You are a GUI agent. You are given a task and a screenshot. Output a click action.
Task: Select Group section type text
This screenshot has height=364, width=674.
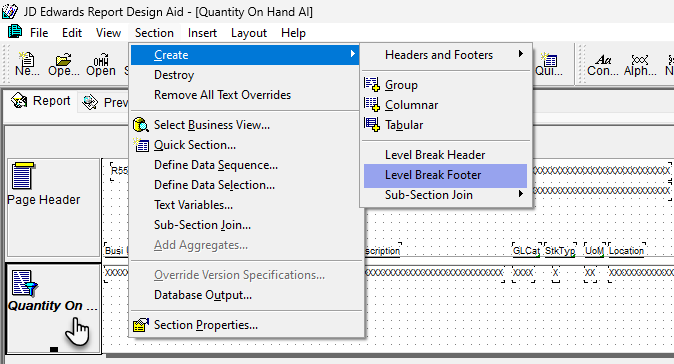(401, 85)
